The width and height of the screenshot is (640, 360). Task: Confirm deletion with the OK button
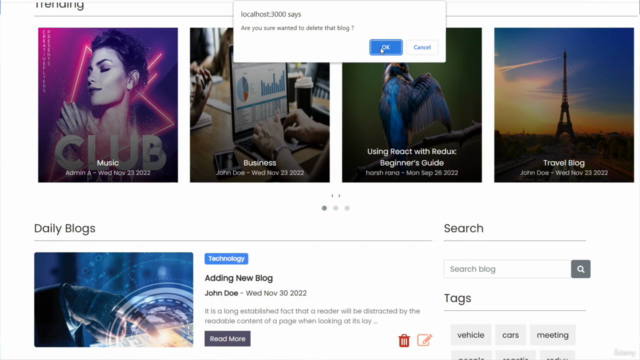coord(386,47)
